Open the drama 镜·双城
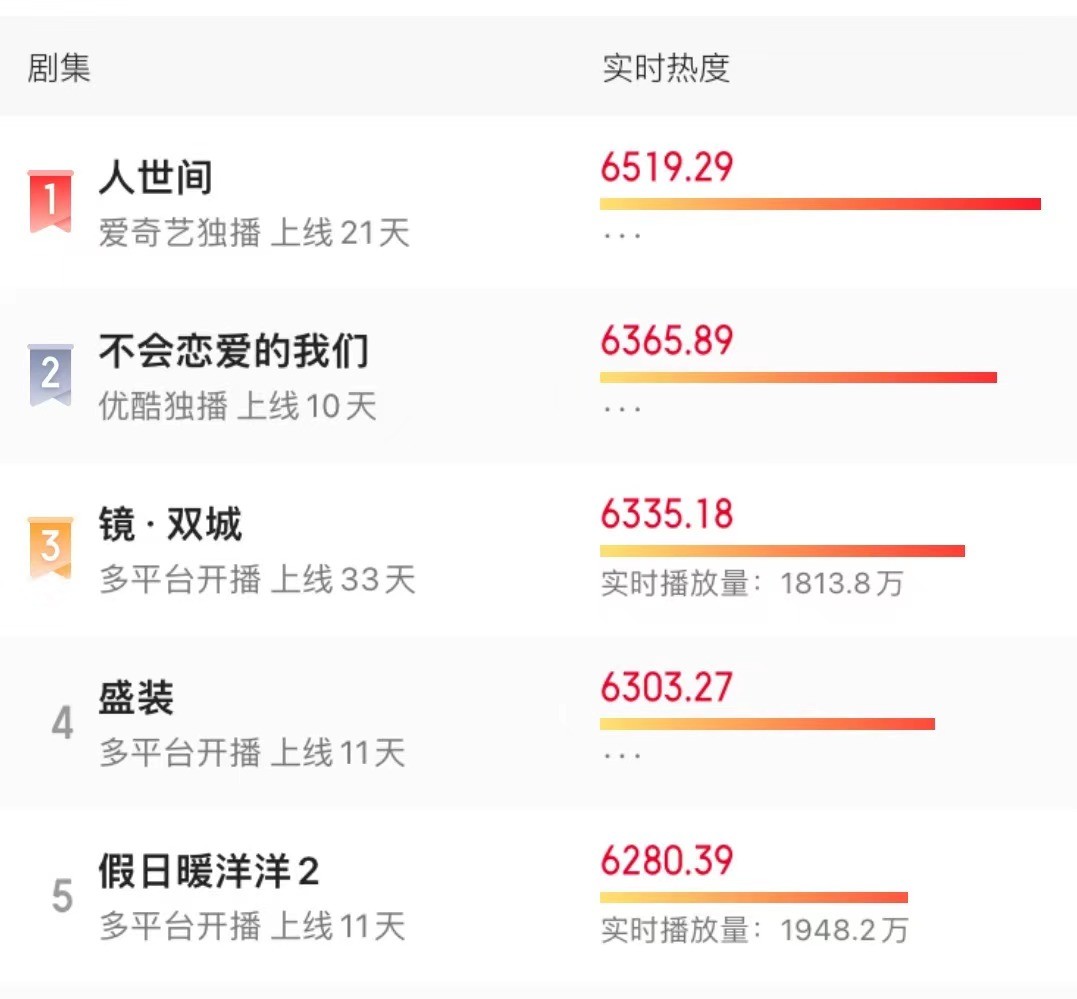Screen dimensions: 1077x999 coord(170,524)
